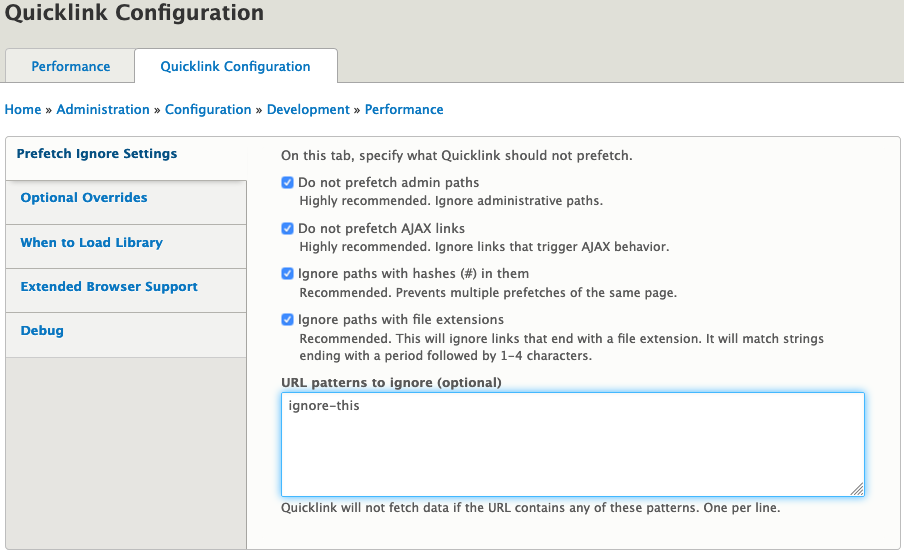
Task: Click the URL patterns to ignore field label
Action: tap(391, 382)
